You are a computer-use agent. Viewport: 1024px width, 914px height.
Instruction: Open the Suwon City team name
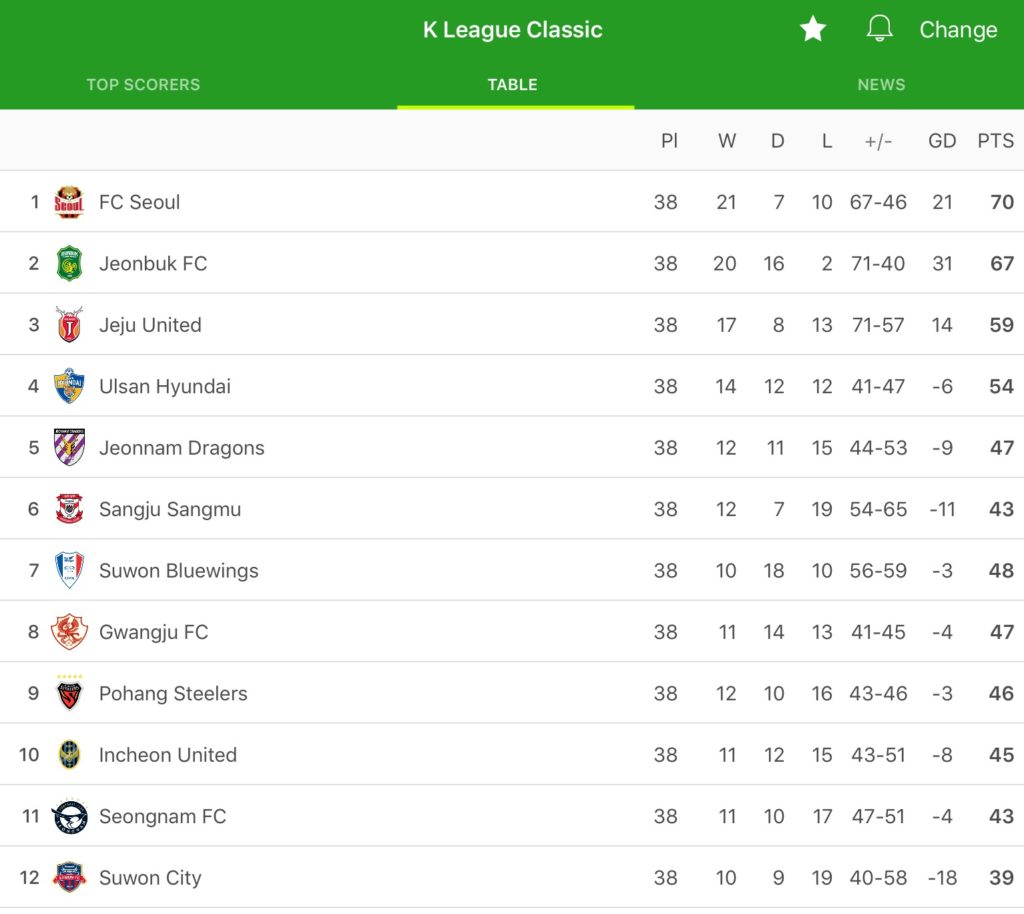(150, 878)
